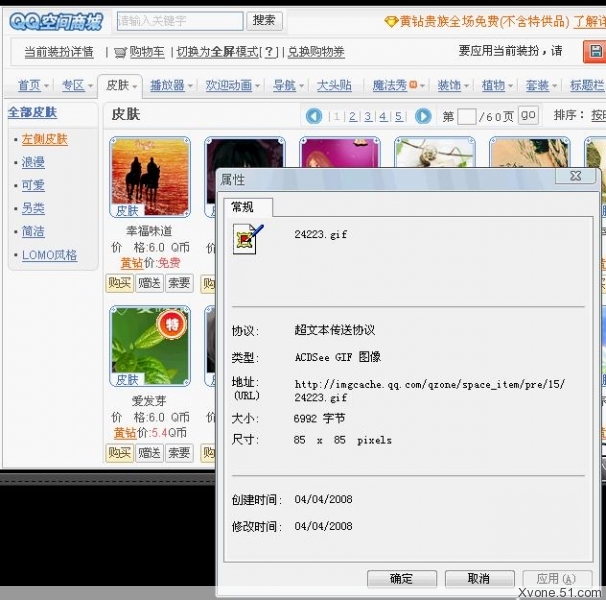
Task: Open the 购物车 link
Action: coord(147,52)
